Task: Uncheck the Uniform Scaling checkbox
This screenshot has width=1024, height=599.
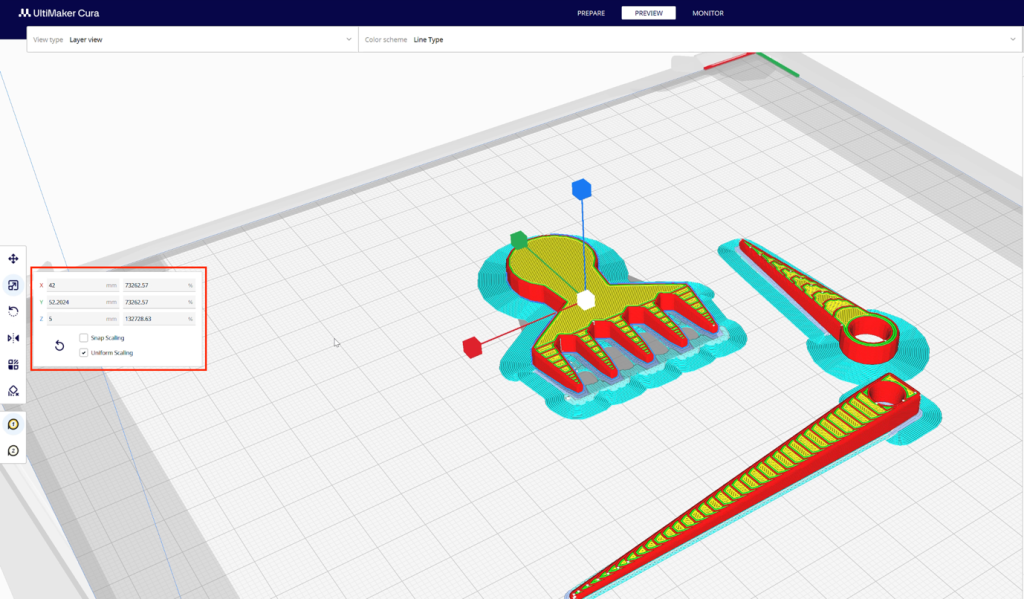Action: click(84, 353)
